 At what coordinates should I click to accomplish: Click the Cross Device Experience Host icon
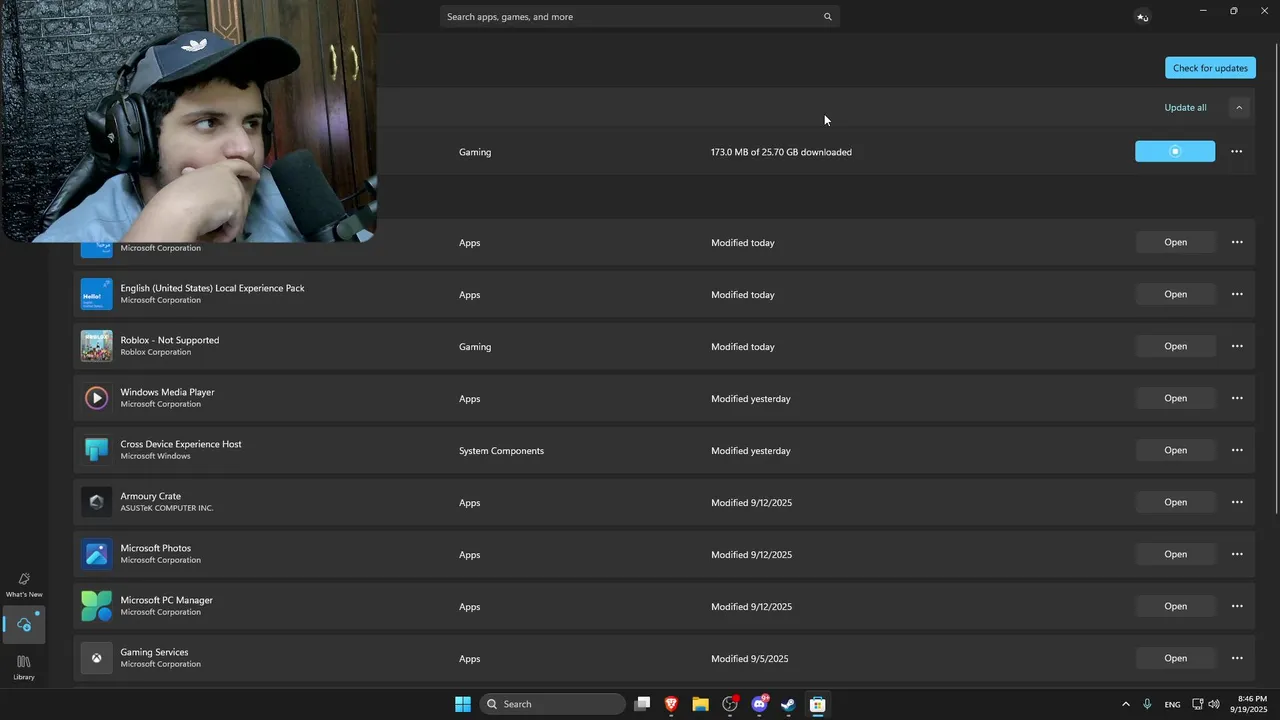coord(97,450)
